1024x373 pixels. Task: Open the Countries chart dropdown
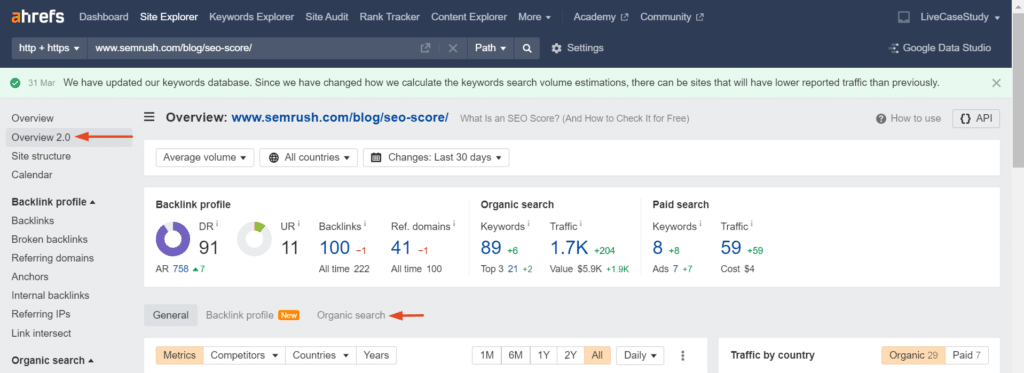pos(321,355)
